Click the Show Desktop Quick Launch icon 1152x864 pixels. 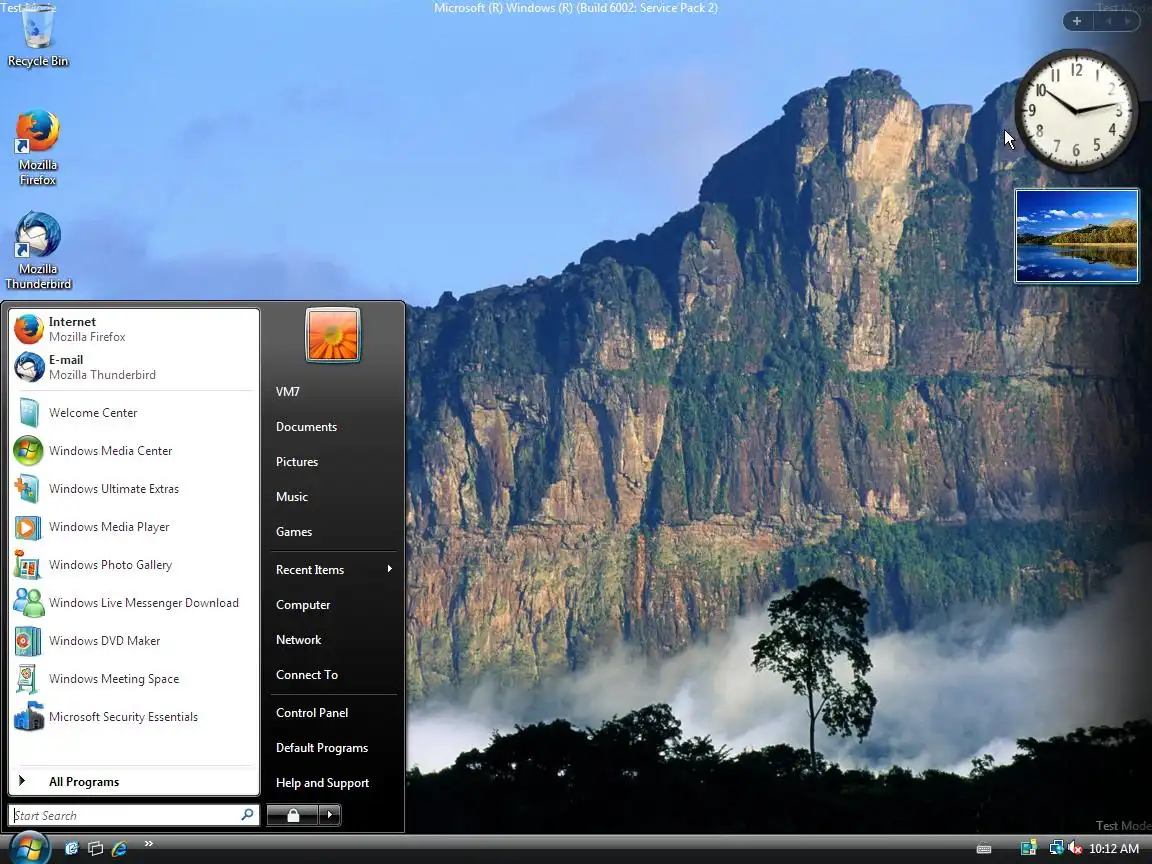[72, 849]
